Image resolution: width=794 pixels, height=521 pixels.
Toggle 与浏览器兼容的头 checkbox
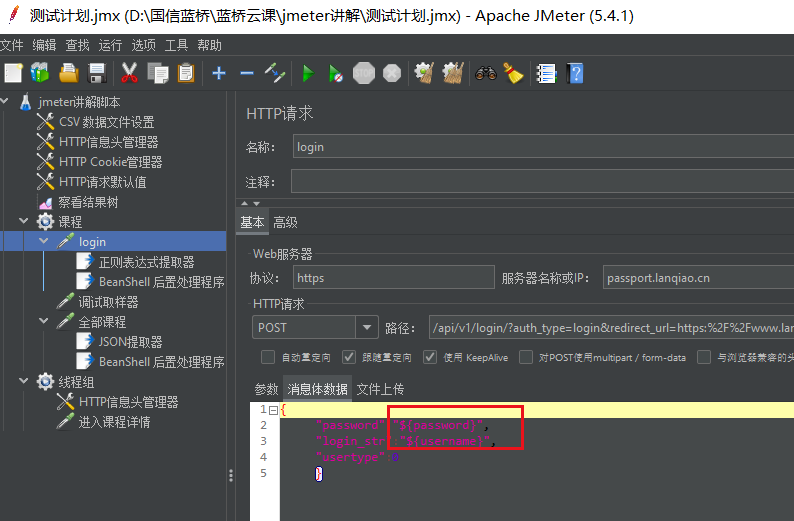[x=704, y=357]
